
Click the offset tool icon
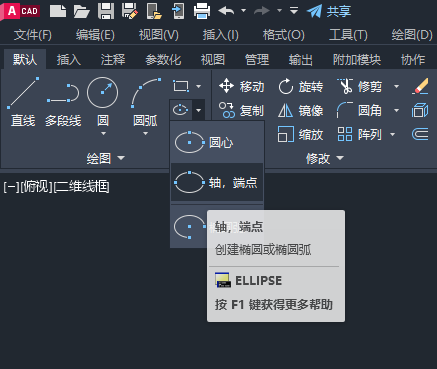[420, 134]
